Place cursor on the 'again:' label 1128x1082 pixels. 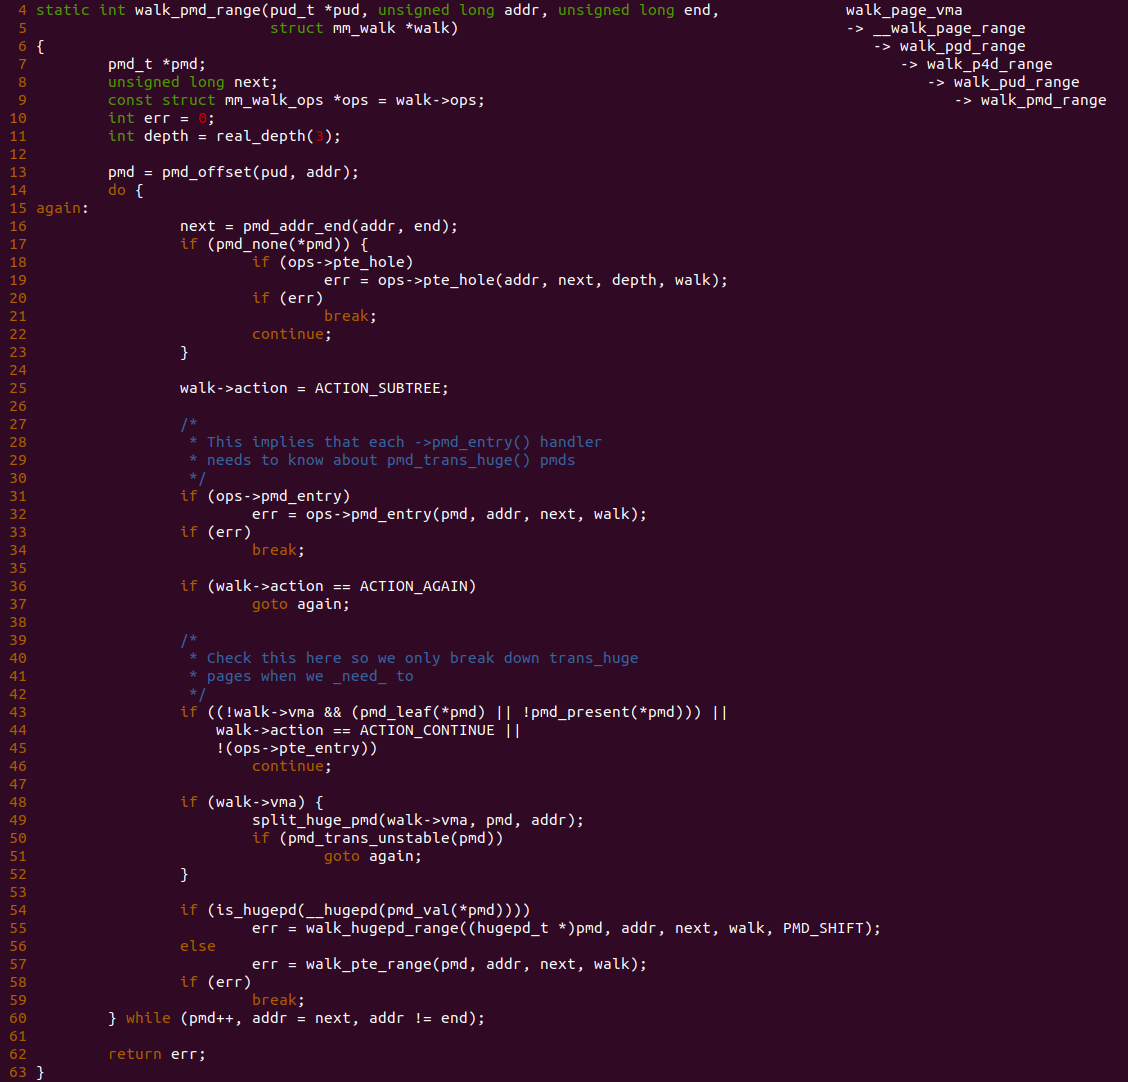[x=62, y=208]
